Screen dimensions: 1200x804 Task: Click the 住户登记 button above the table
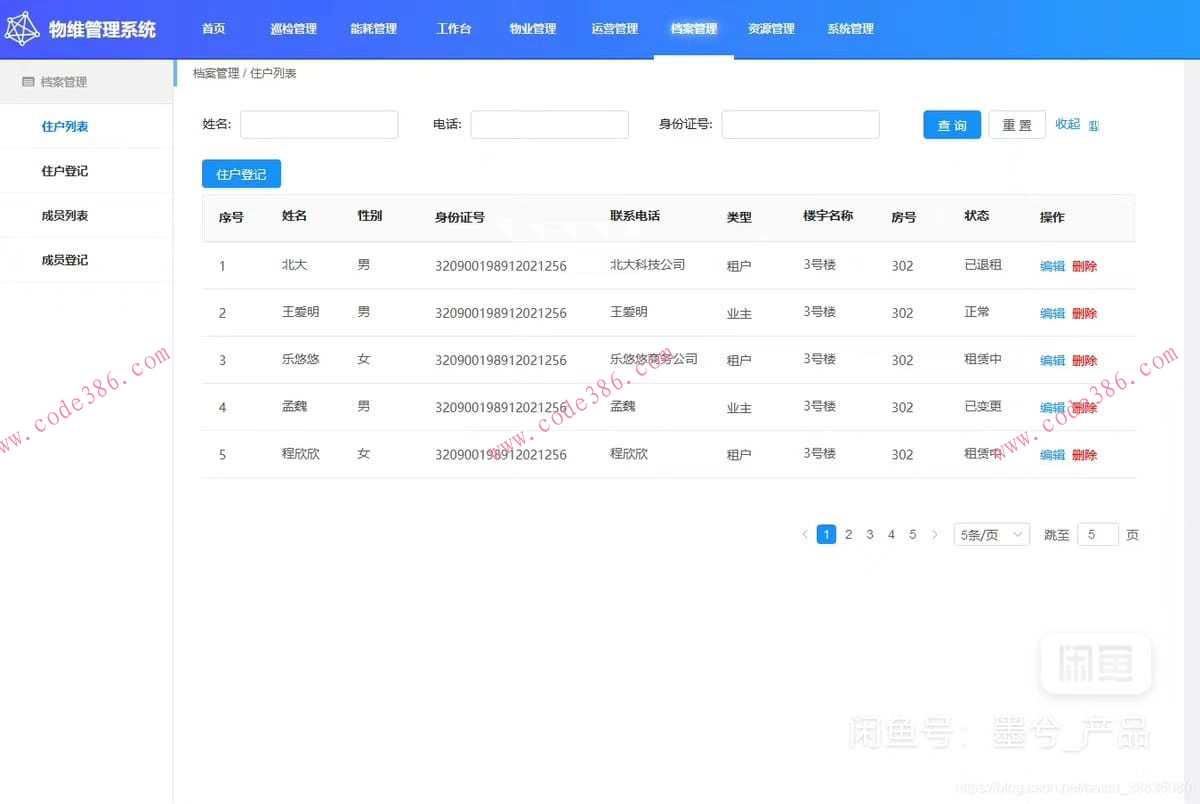[x=240, y=173]
